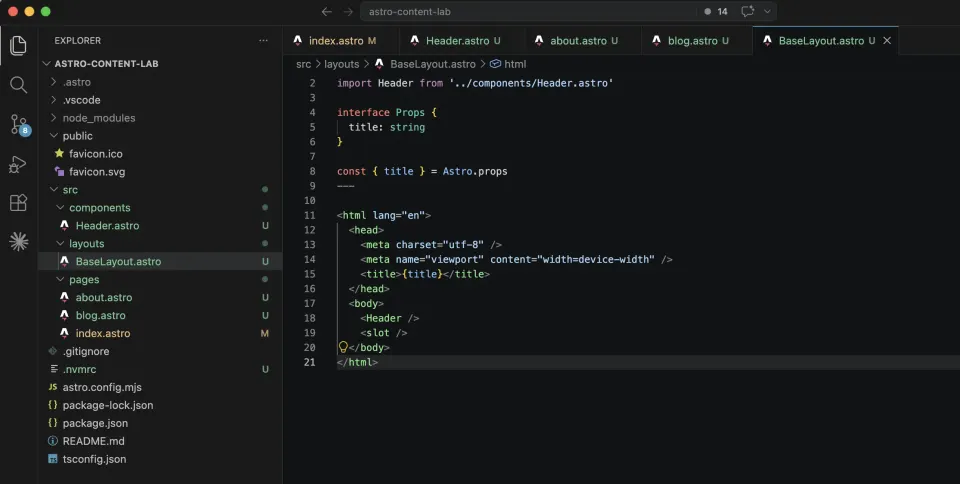Open the Run and Debug view
Screen dimensions: 960x484
point(18,164)
